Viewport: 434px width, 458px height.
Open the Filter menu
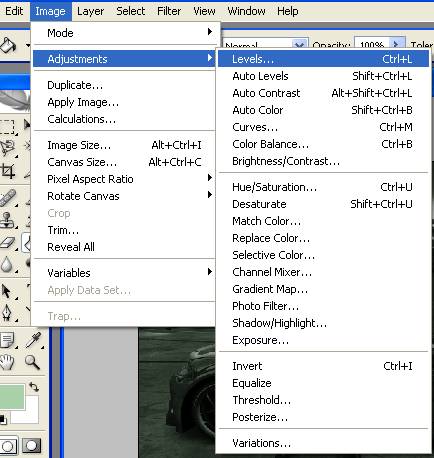[x=169, y=11]
